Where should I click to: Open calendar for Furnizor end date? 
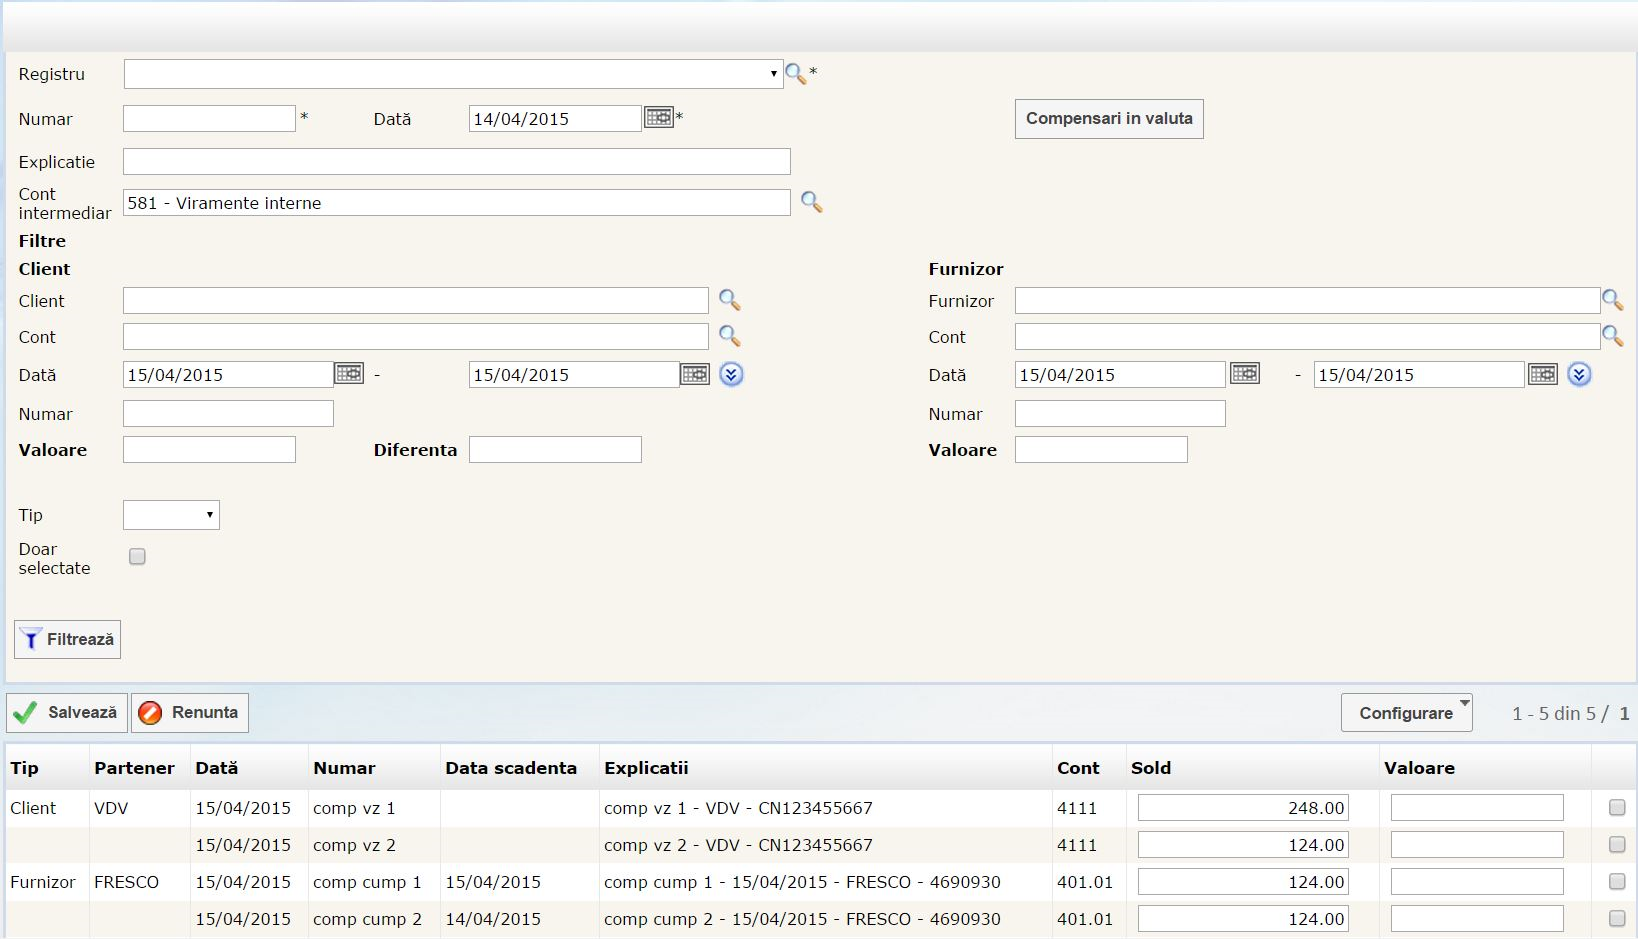(x=1542, y=374)
